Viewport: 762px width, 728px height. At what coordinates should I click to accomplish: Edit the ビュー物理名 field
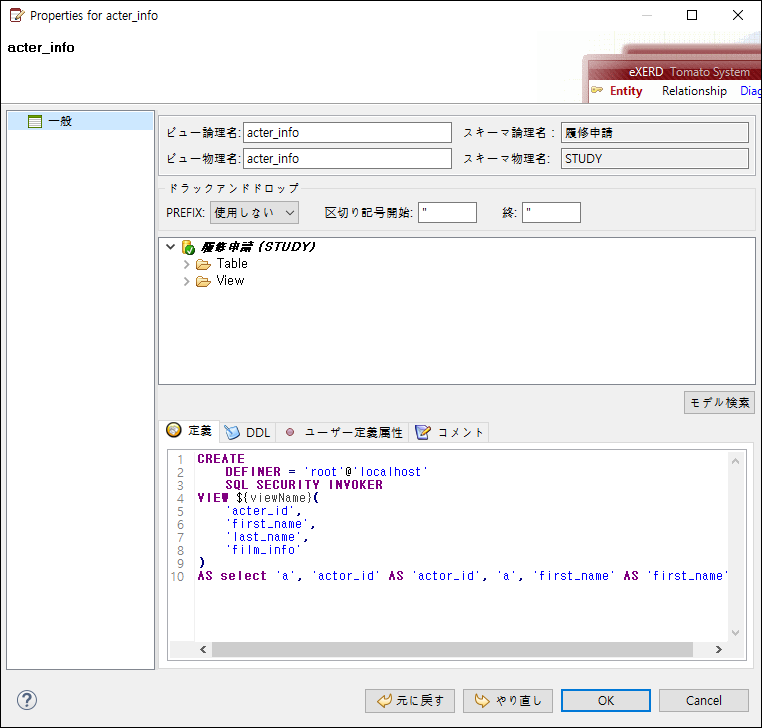(347, 158)
